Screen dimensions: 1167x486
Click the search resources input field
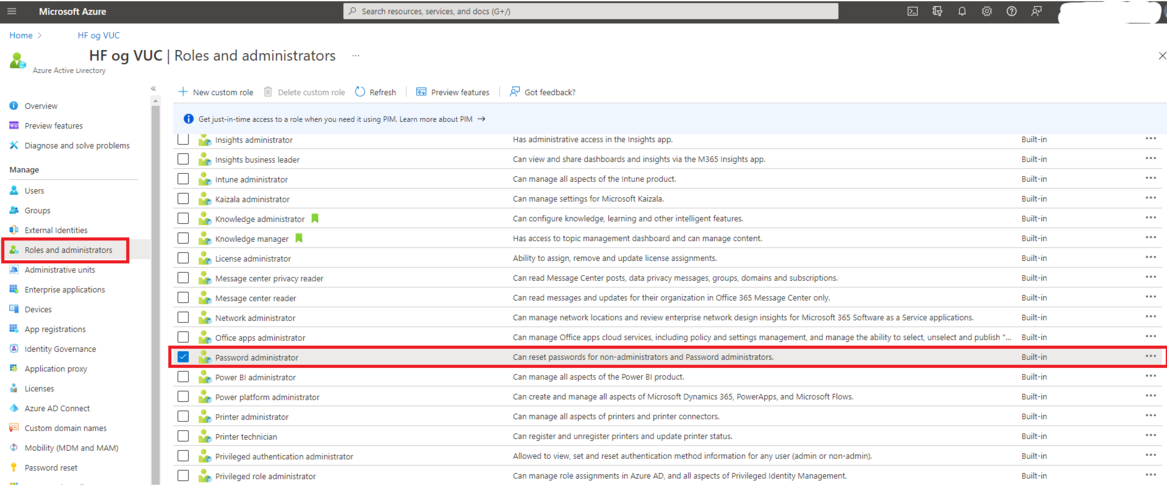tap(590, 11)
